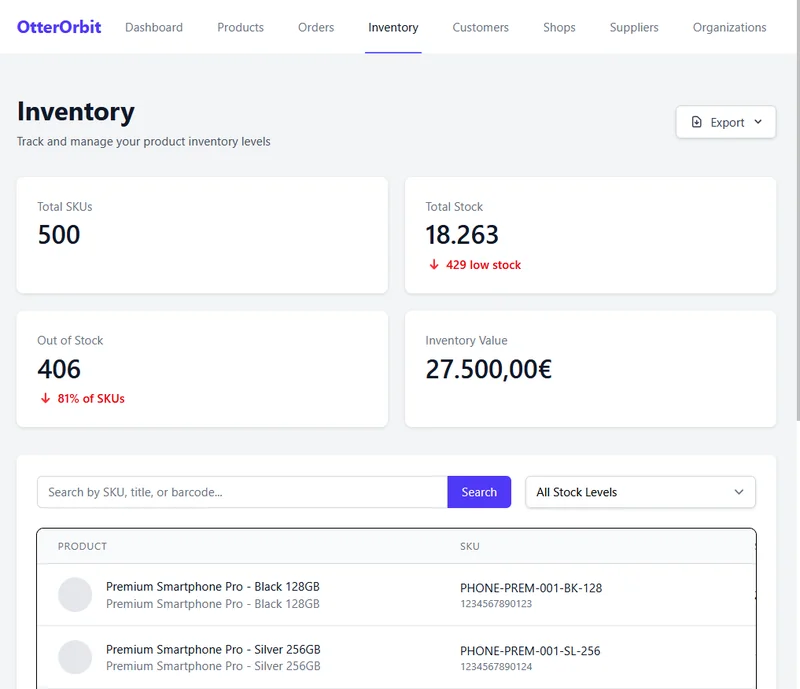Open Premium Smartphone Pro - Black 128GB row
The width and height of the screenshot is (800, 689).
point(213,587)
